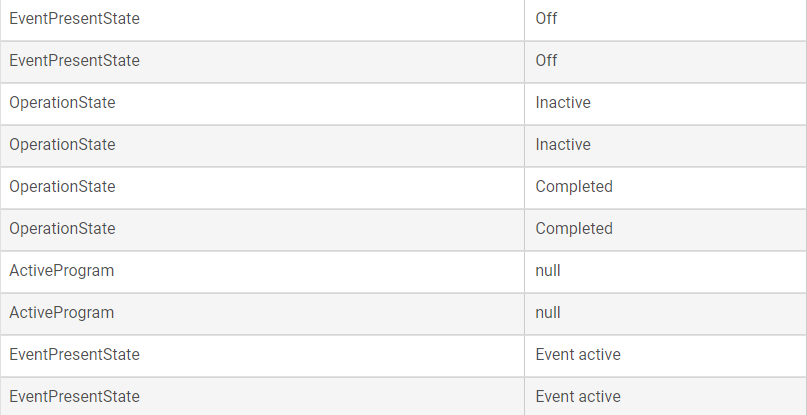Click OperationState in the white Inactive row
Viewport: 807px width, 415px height.
click(62, 102)
